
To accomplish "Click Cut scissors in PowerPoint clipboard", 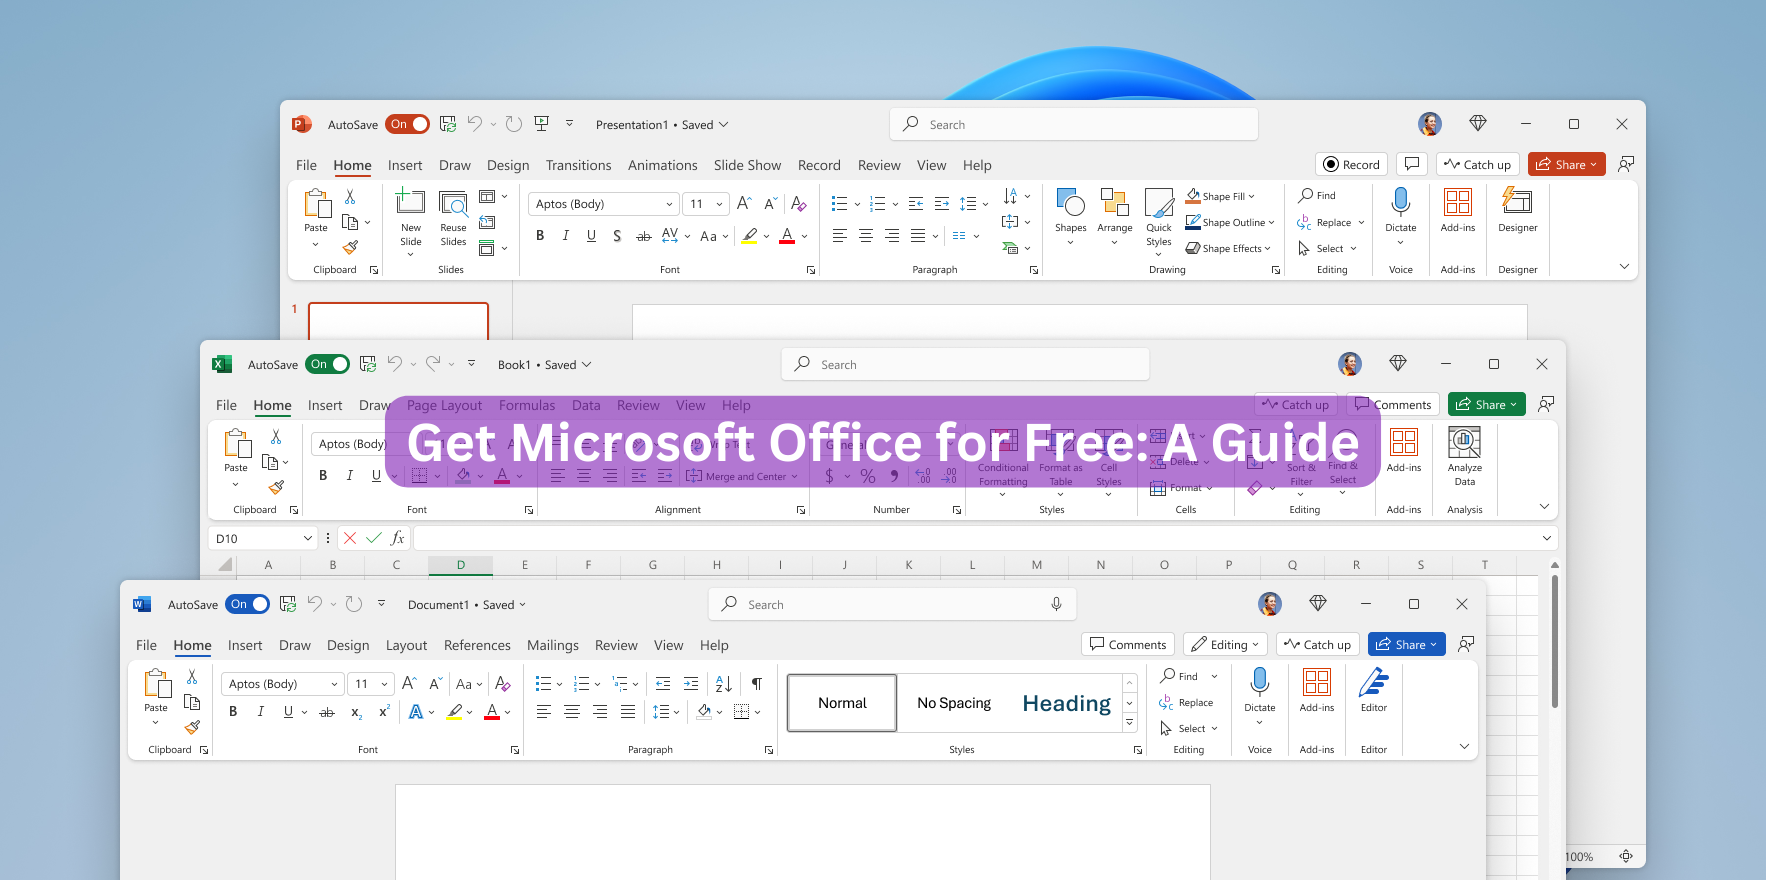I will pyautogui.click(x=350, y=197).
